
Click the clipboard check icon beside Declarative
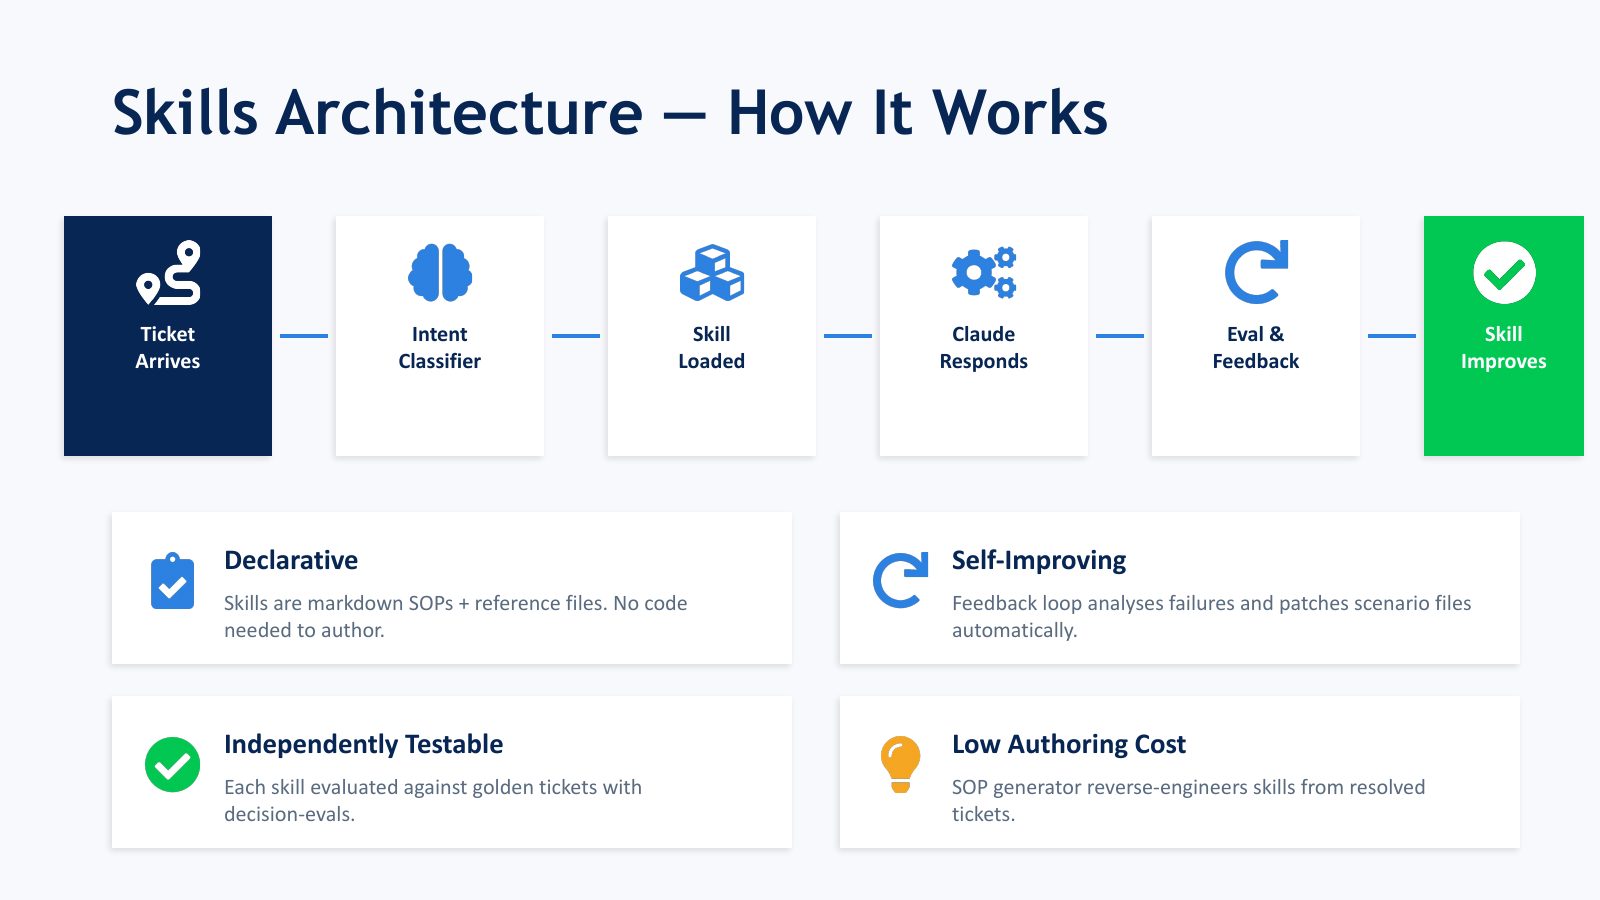point(172,580)
